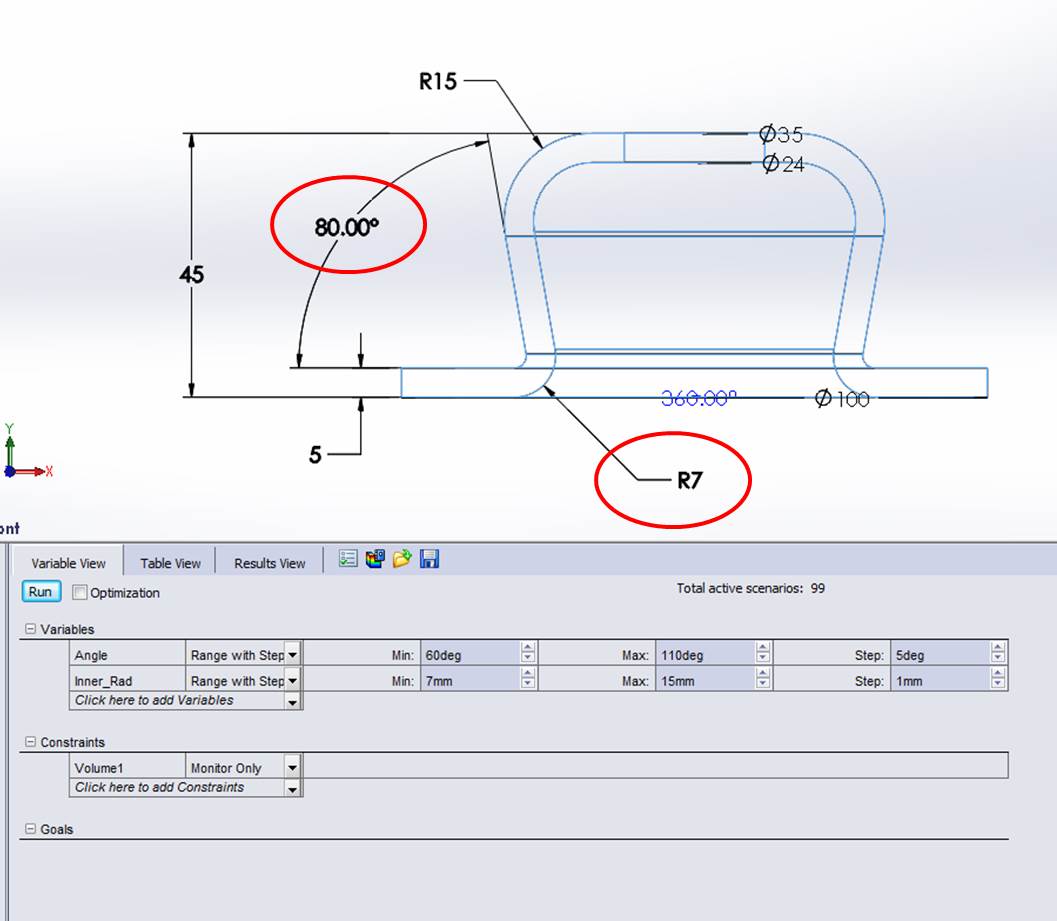
Task: Switch to the Table View tab
Action: (170, 563)
